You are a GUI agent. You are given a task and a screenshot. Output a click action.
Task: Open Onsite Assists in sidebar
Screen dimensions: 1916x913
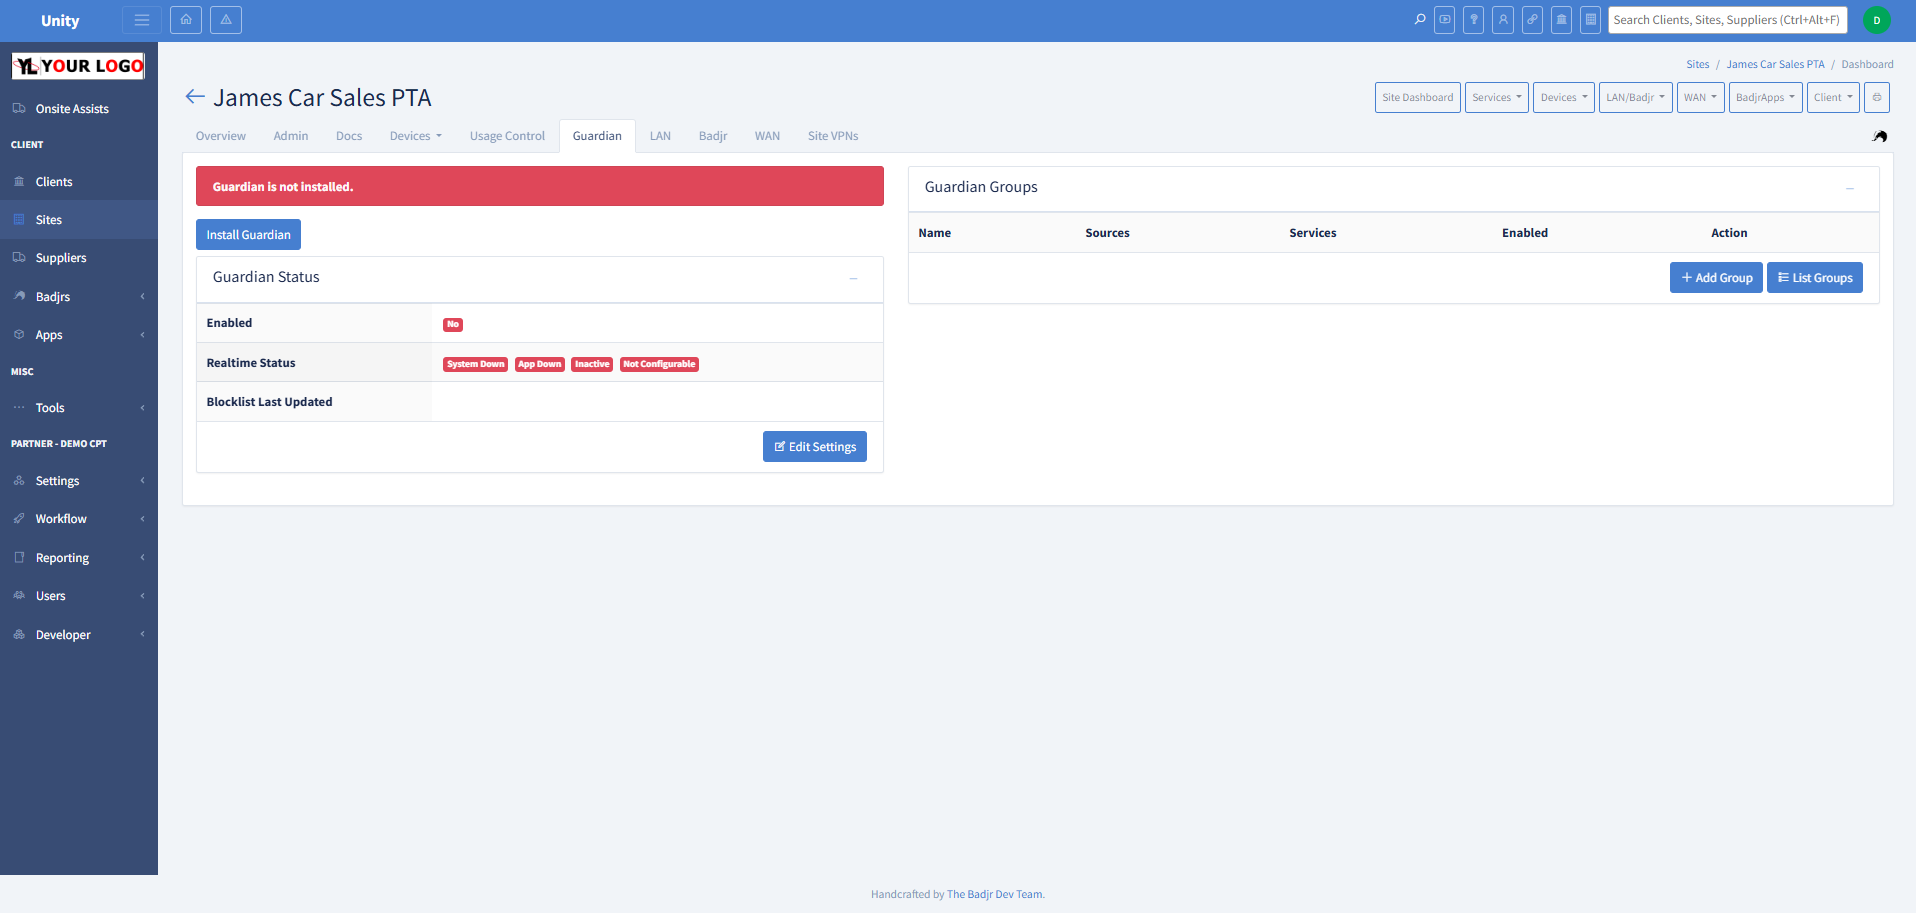point(79,108)
